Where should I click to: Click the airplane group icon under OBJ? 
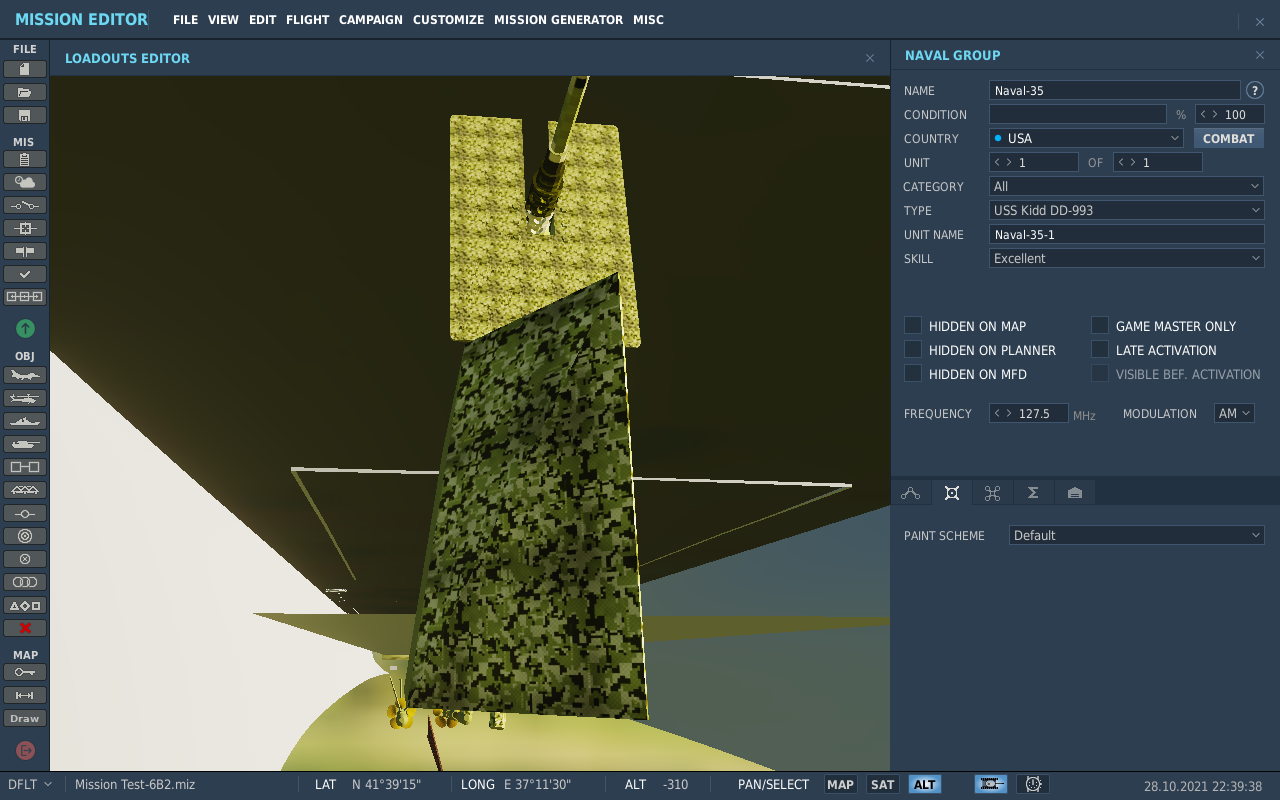[25, 375]
